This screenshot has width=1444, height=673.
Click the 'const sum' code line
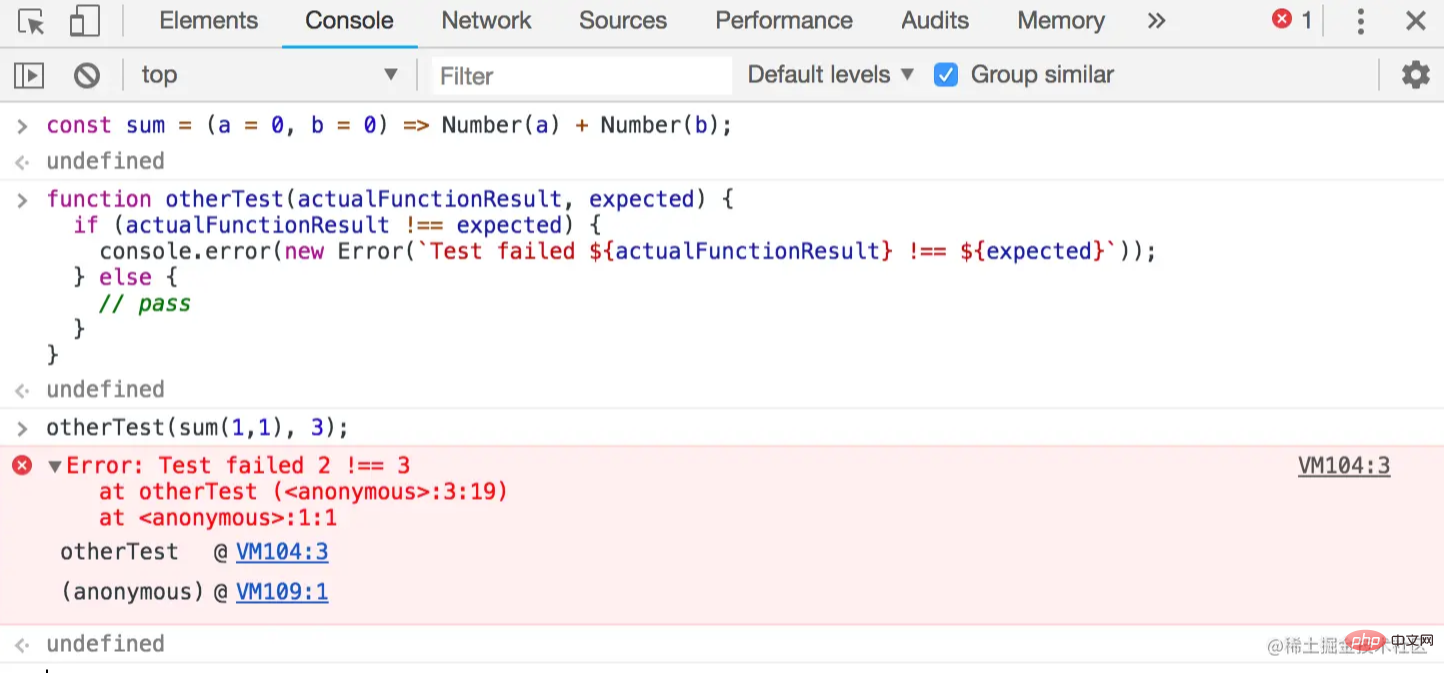pos(389,125)
